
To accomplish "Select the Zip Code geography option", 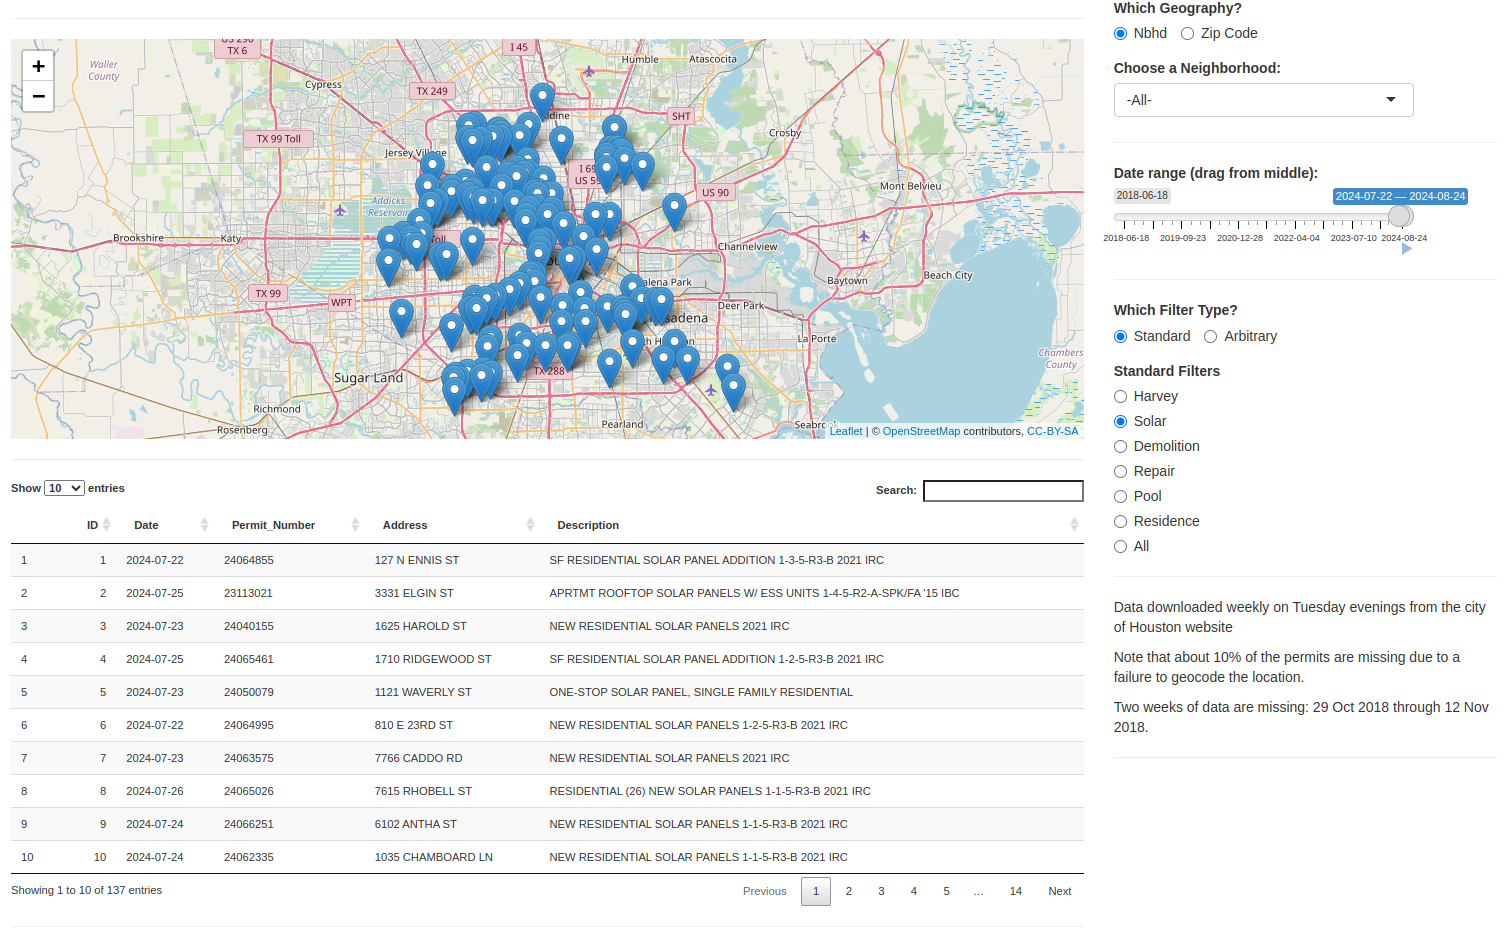I will (1187, 33).
